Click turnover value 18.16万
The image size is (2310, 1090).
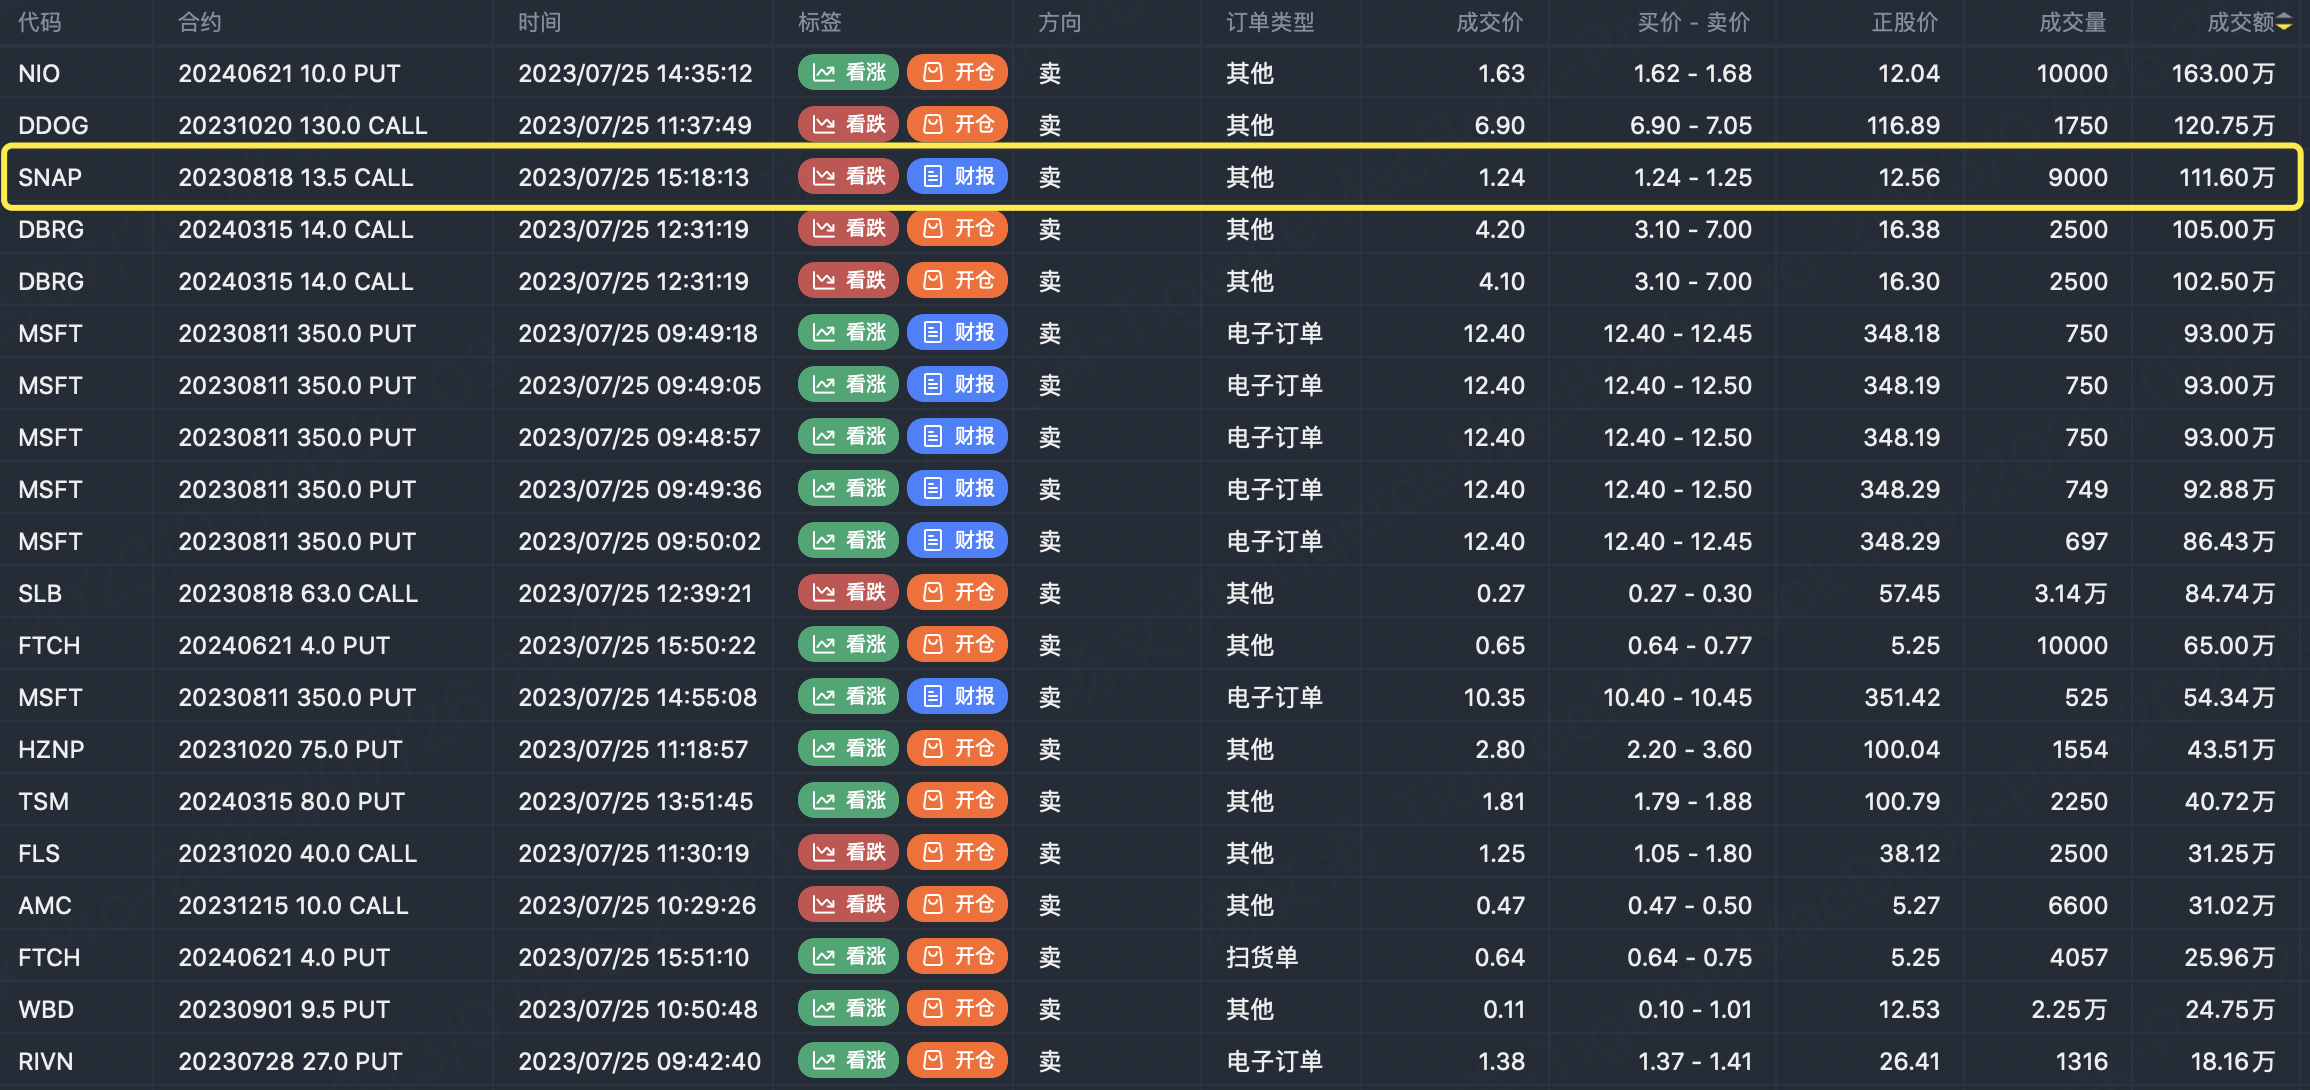pyautogui.click(x=2233, y=1061)
